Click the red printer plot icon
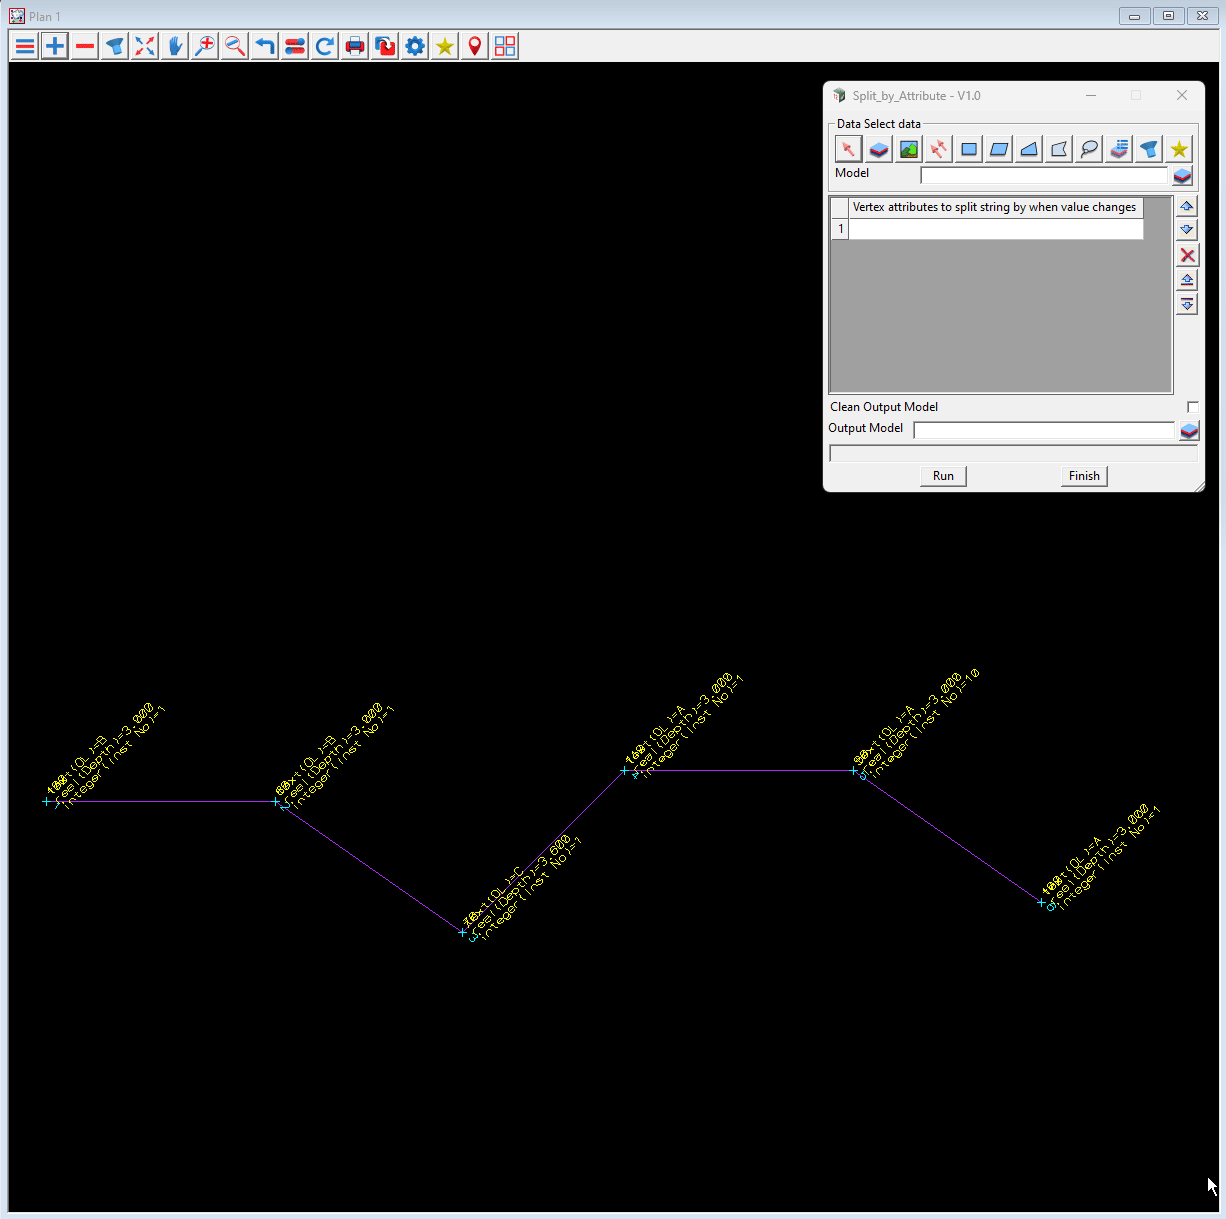The height and width of the screenshot is (1219, 1226). coord(355,46)
